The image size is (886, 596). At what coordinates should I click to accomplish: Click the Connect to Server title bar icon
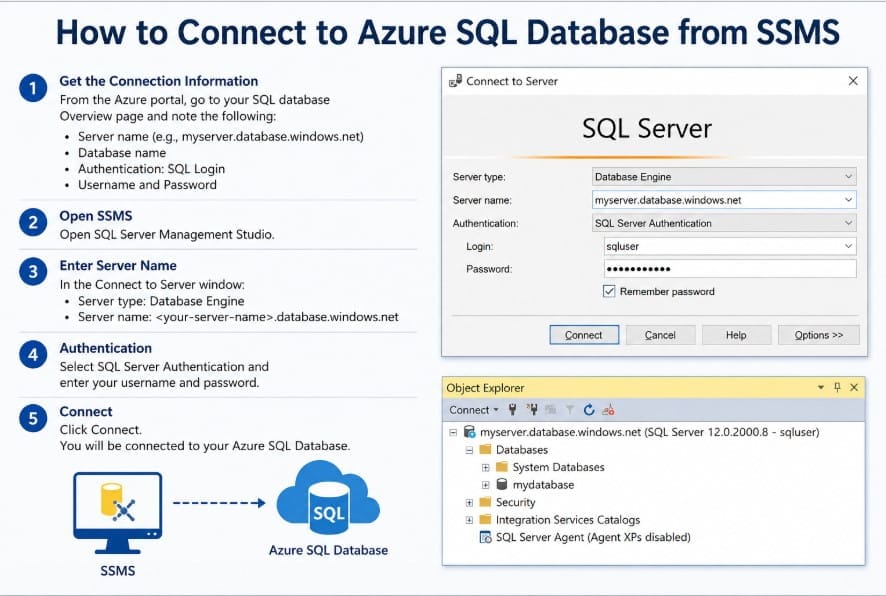tap(455, 81)
